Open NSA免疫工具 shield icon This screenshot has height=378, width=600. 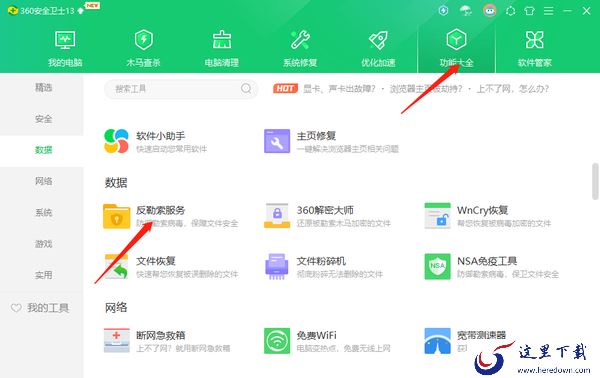click(437, 267)
